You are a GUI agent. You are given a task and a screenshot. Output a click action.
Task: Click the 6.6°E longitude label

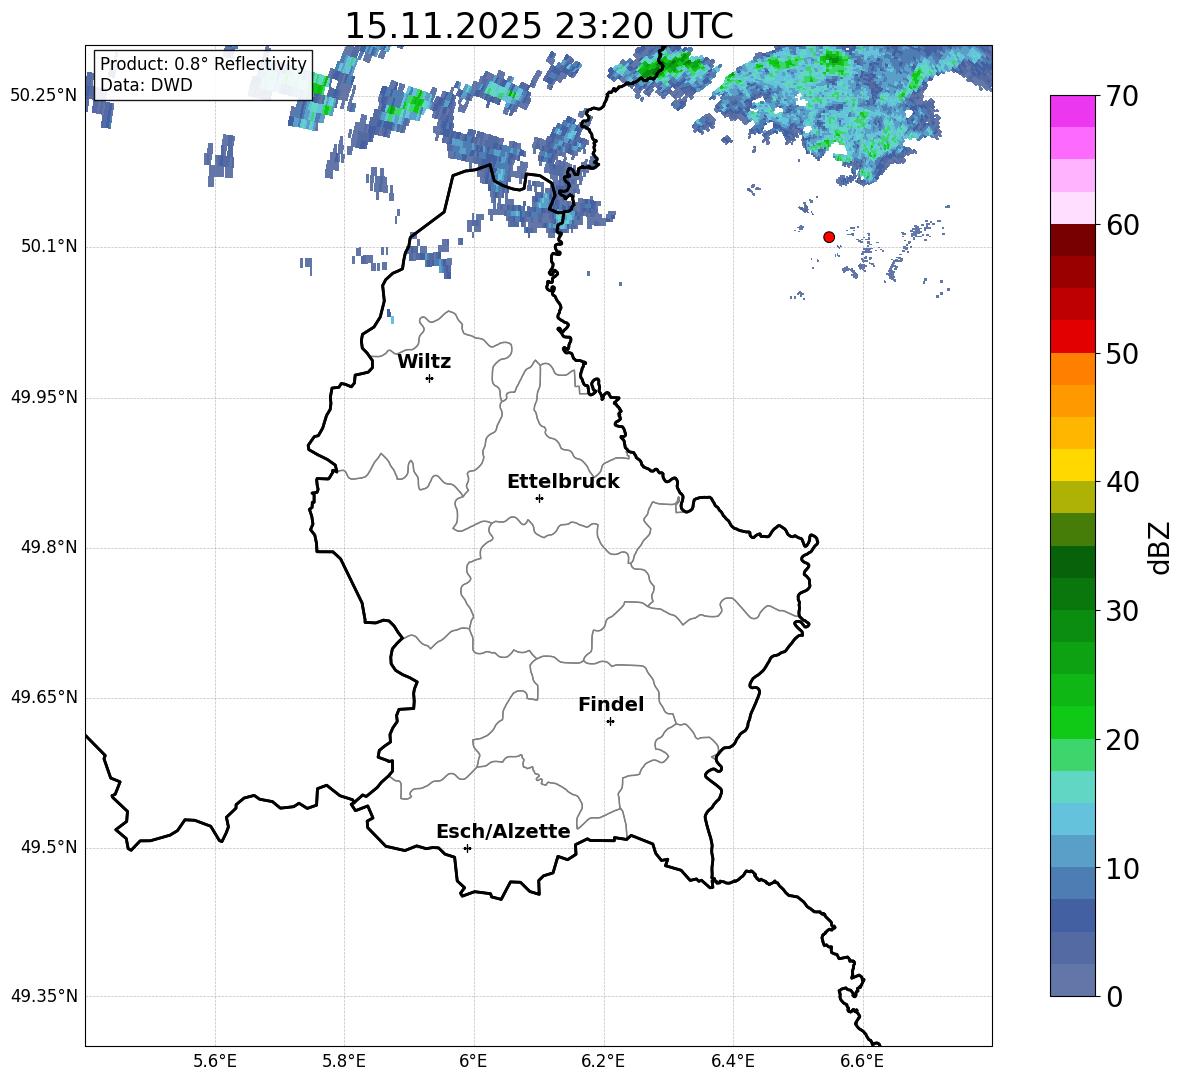(862, 1061)
